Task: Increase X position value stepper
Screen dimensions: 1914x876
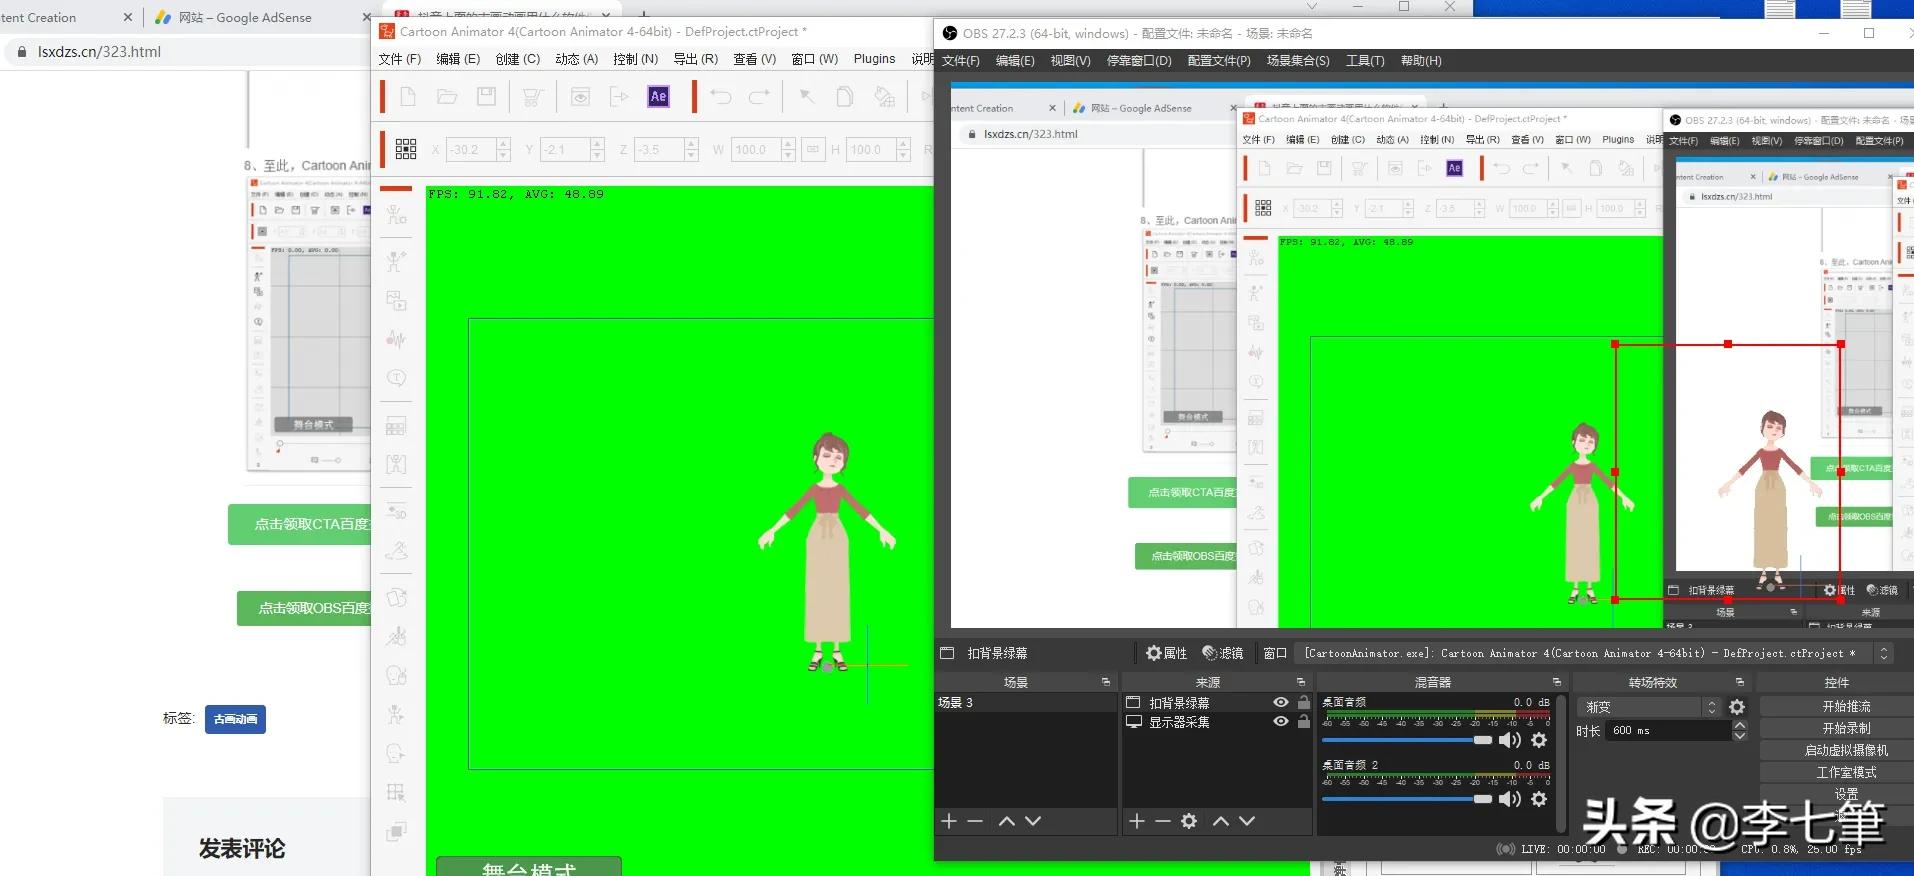Action: click(x=503, y=144)
